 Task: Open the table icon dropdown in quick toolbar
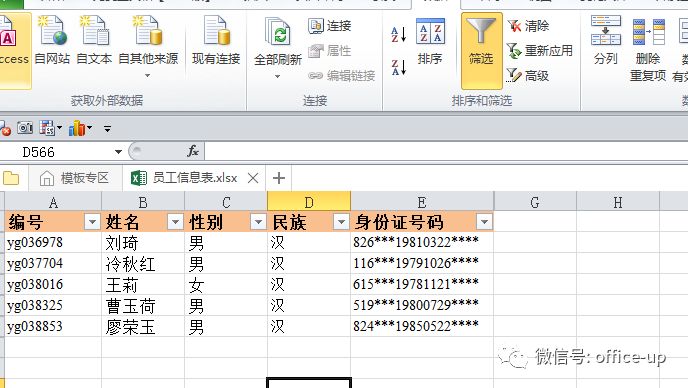click(59, 128)
